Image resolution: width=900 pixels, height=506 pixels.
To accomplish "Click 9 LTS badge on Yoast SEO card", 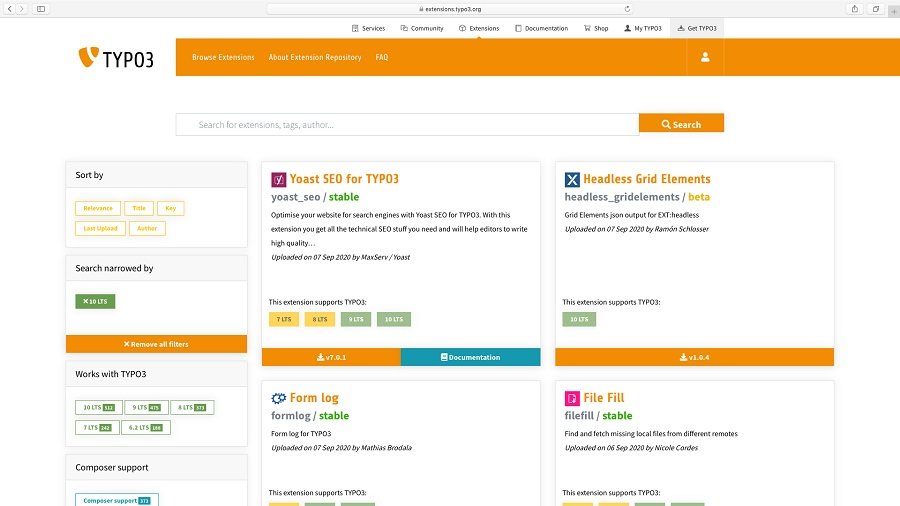I will tap(356, 319).
